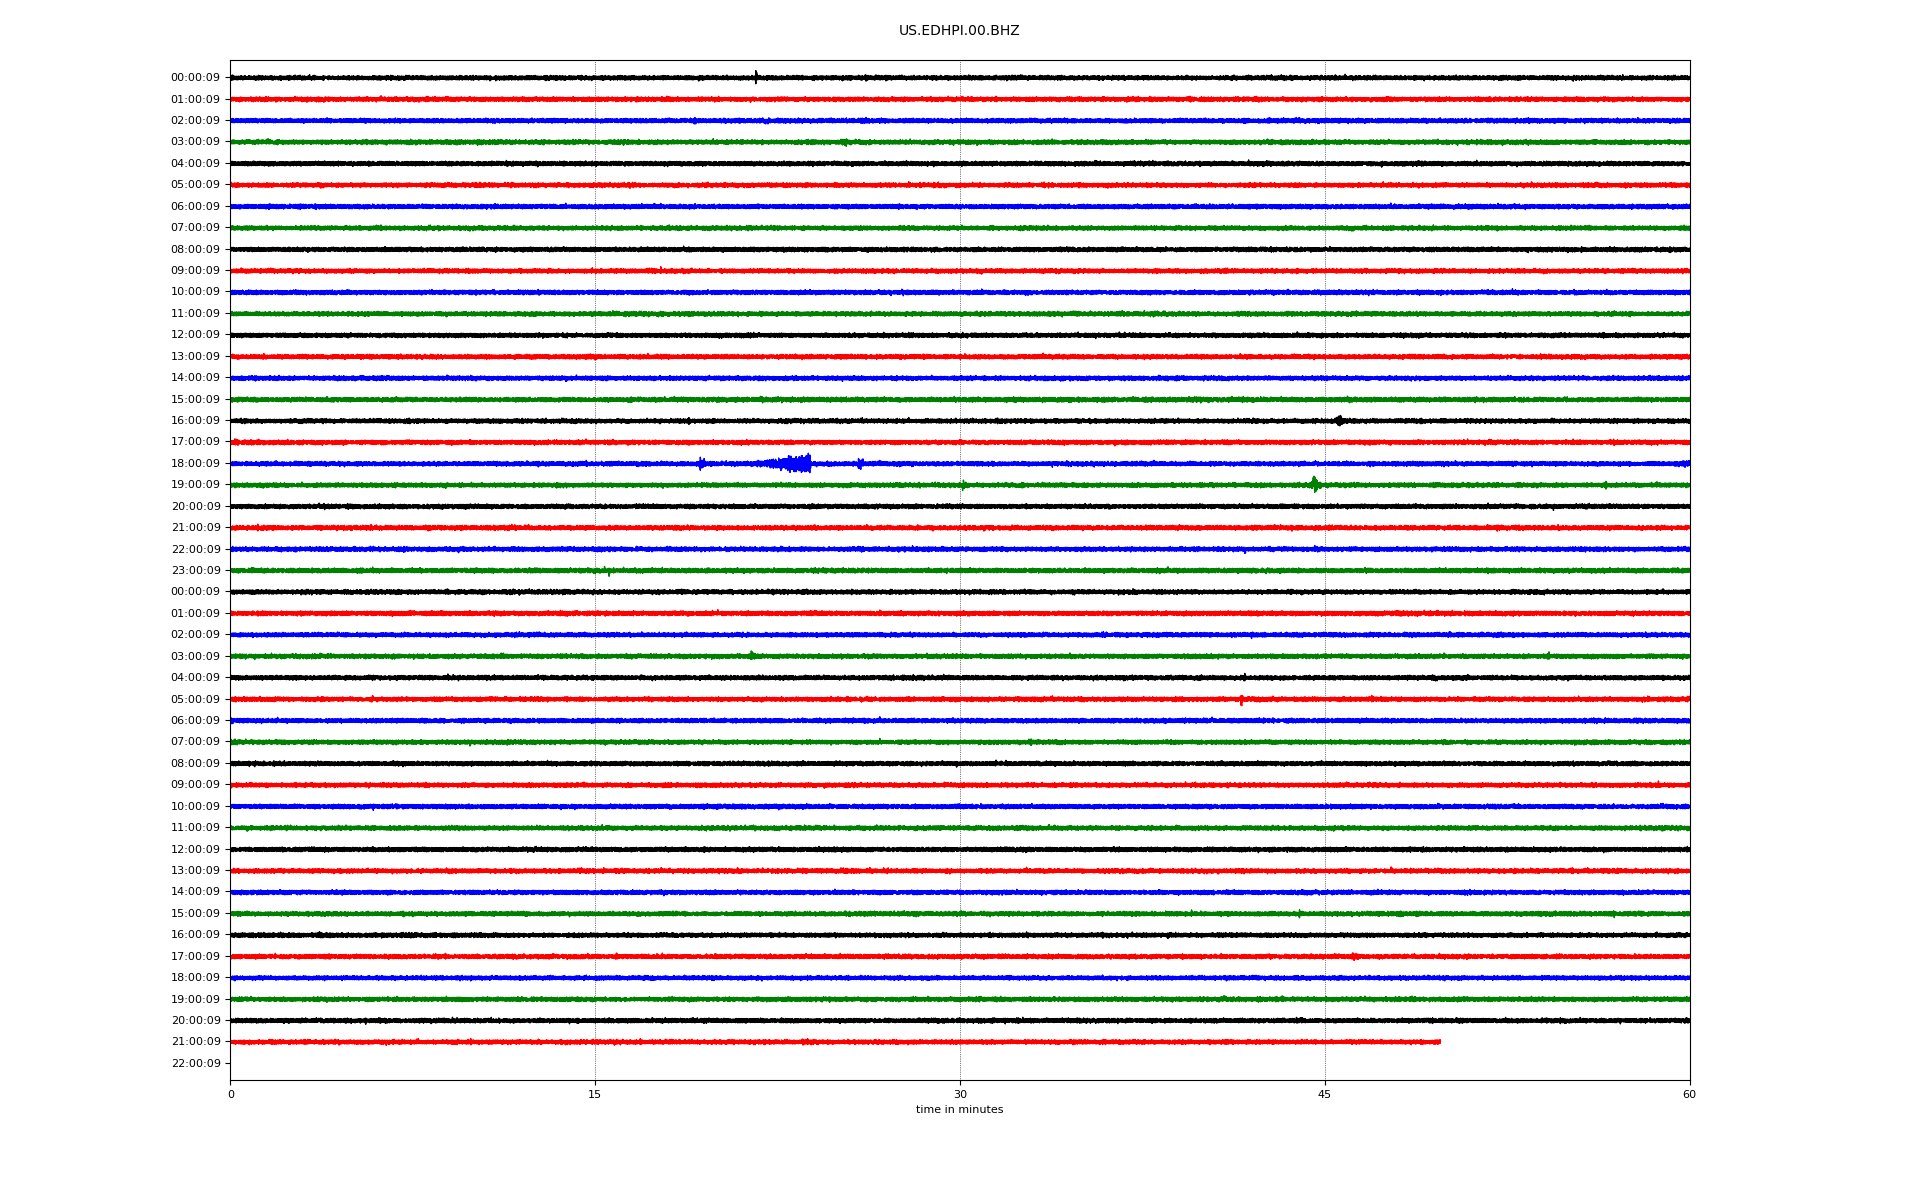Screen dimensions: 1920x1200
Task: Click the 0 tick label on x-axis
Action: click(231, 1094)
